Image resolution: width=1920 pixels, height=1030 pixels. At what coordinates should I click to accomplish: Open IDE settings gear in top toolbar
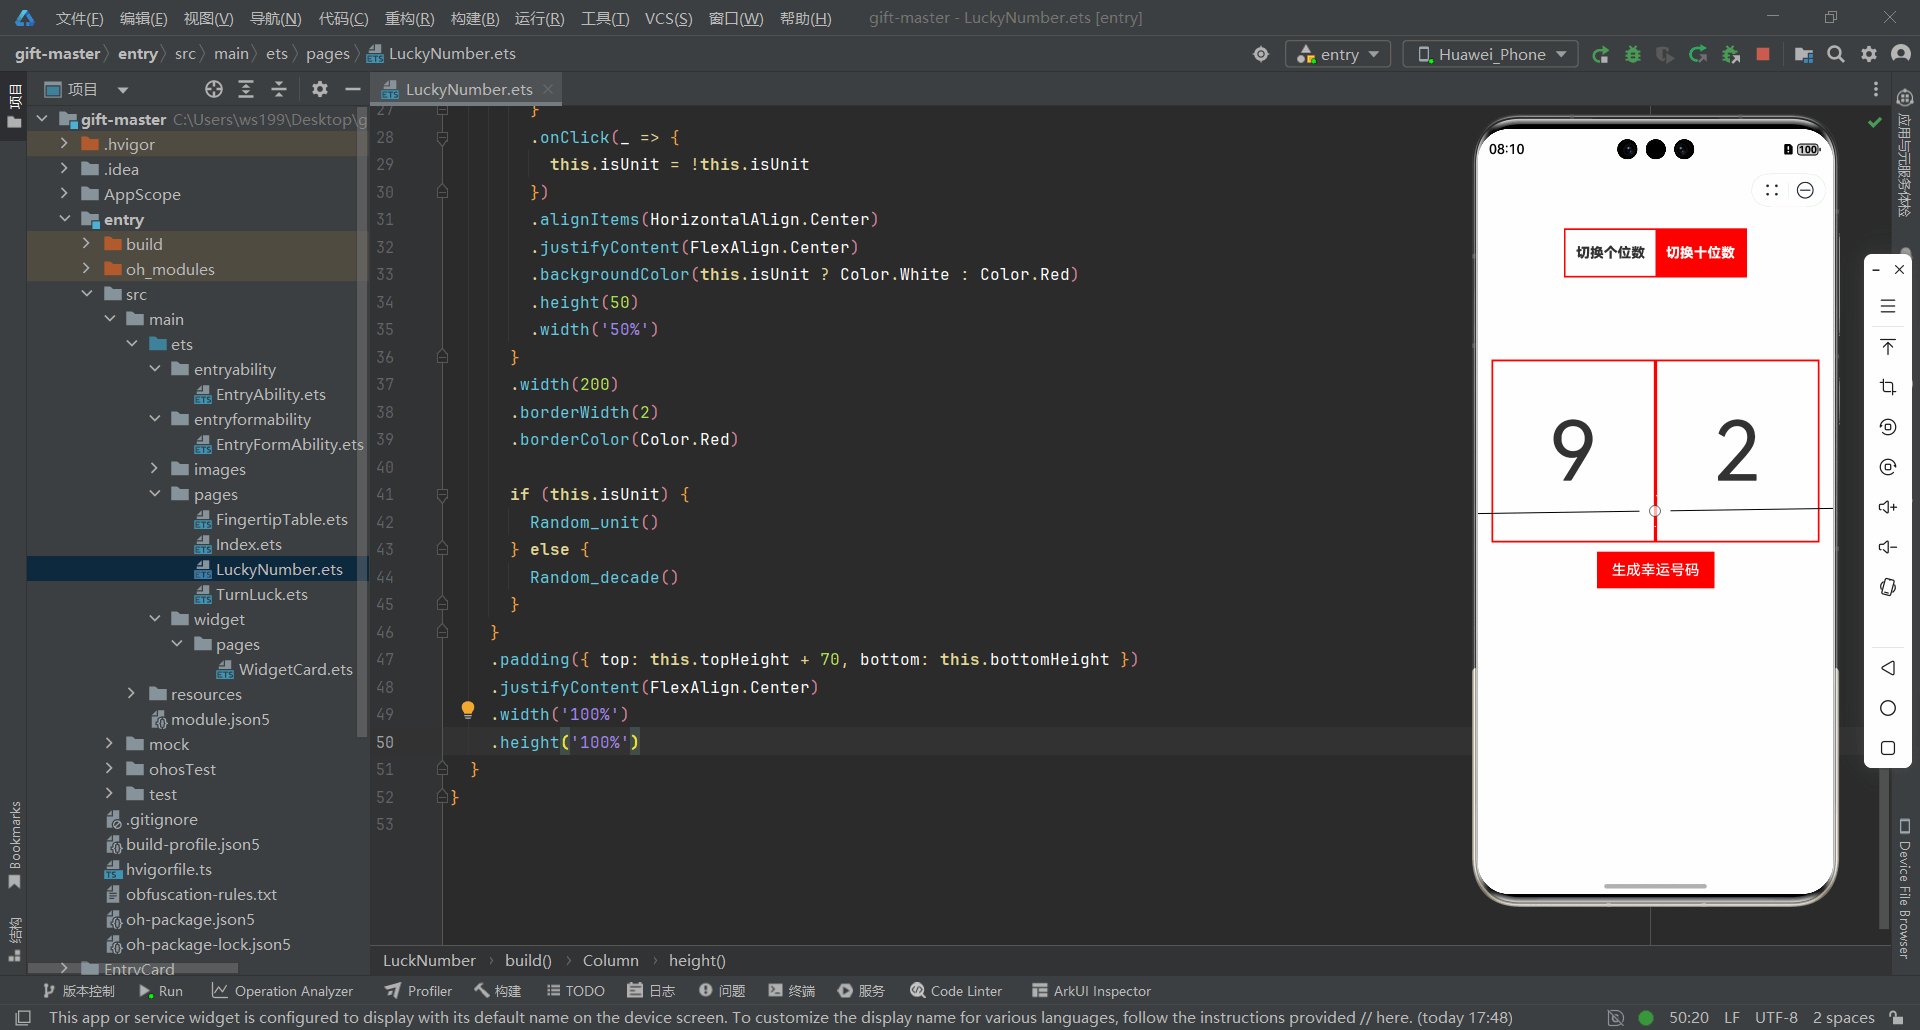(x=1868, y=54)
